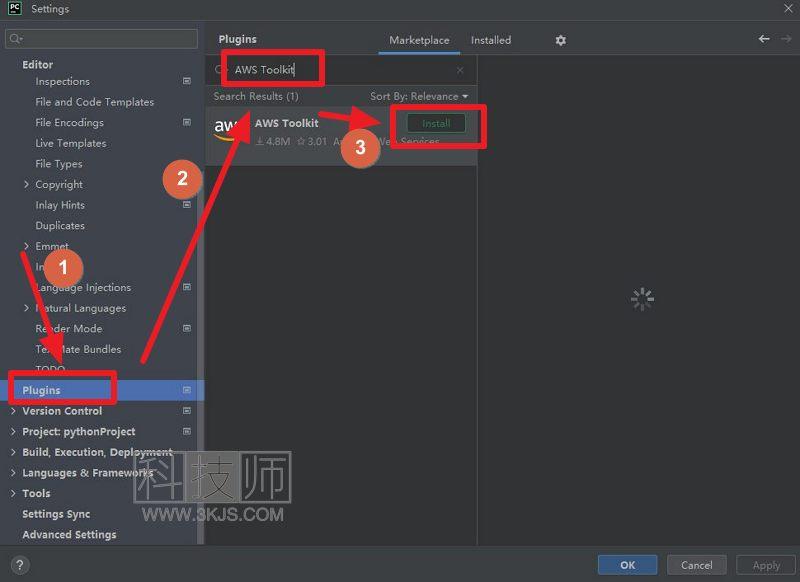Expand the Copyright tree node

pyautogui.click(x=26, y=184)
